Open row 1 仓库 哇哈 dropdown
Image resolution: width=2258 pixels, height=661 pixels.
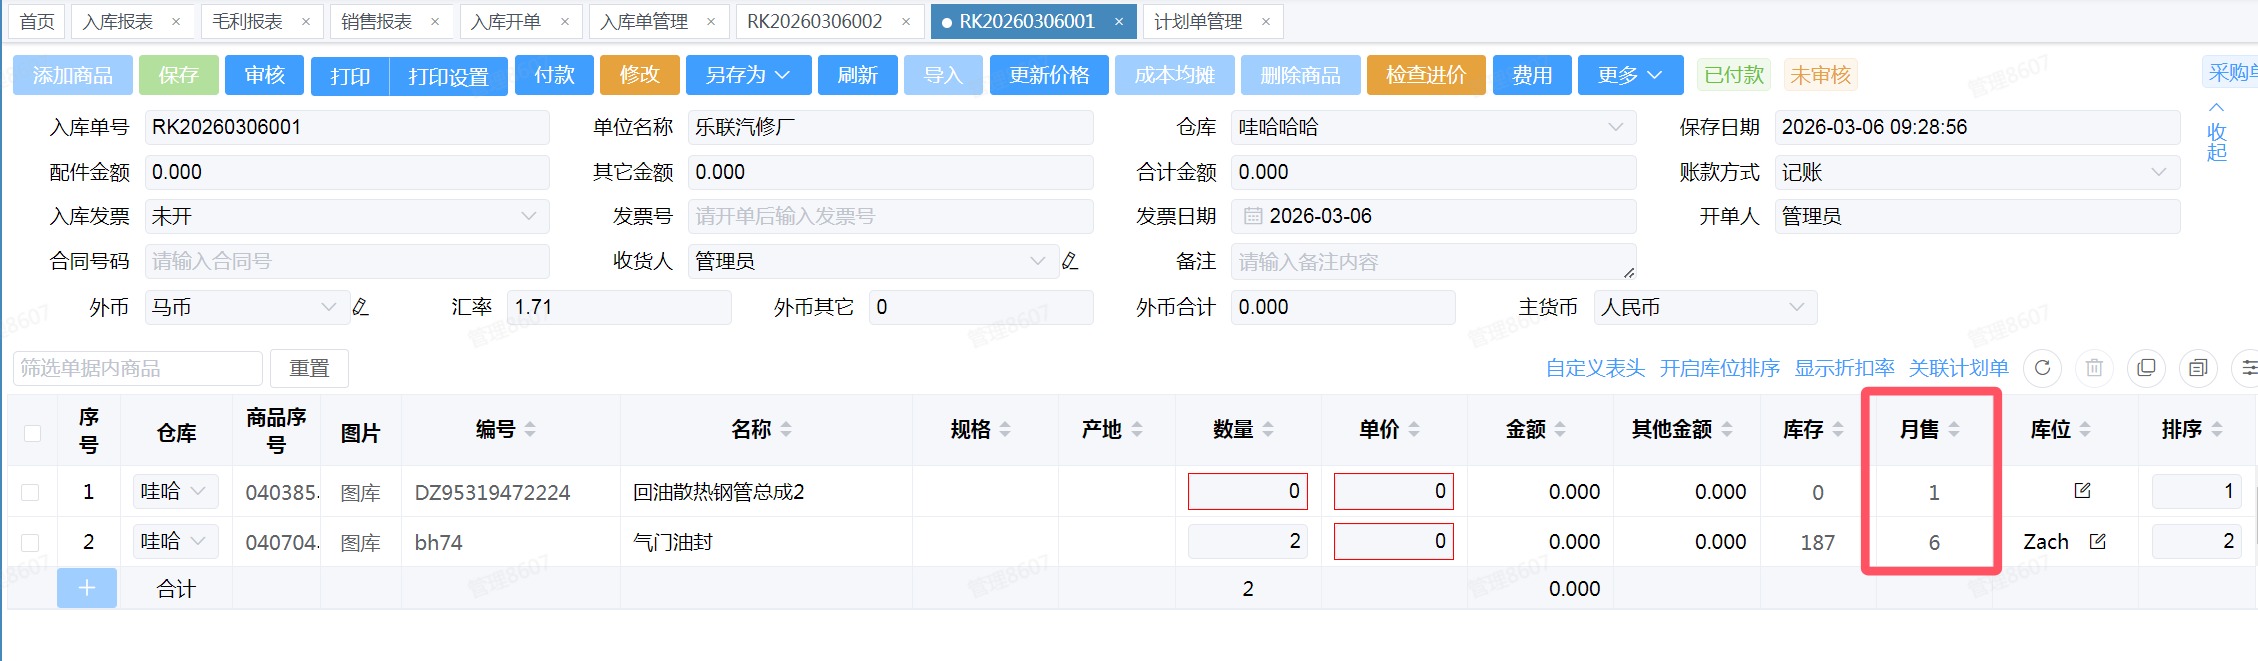175,491
